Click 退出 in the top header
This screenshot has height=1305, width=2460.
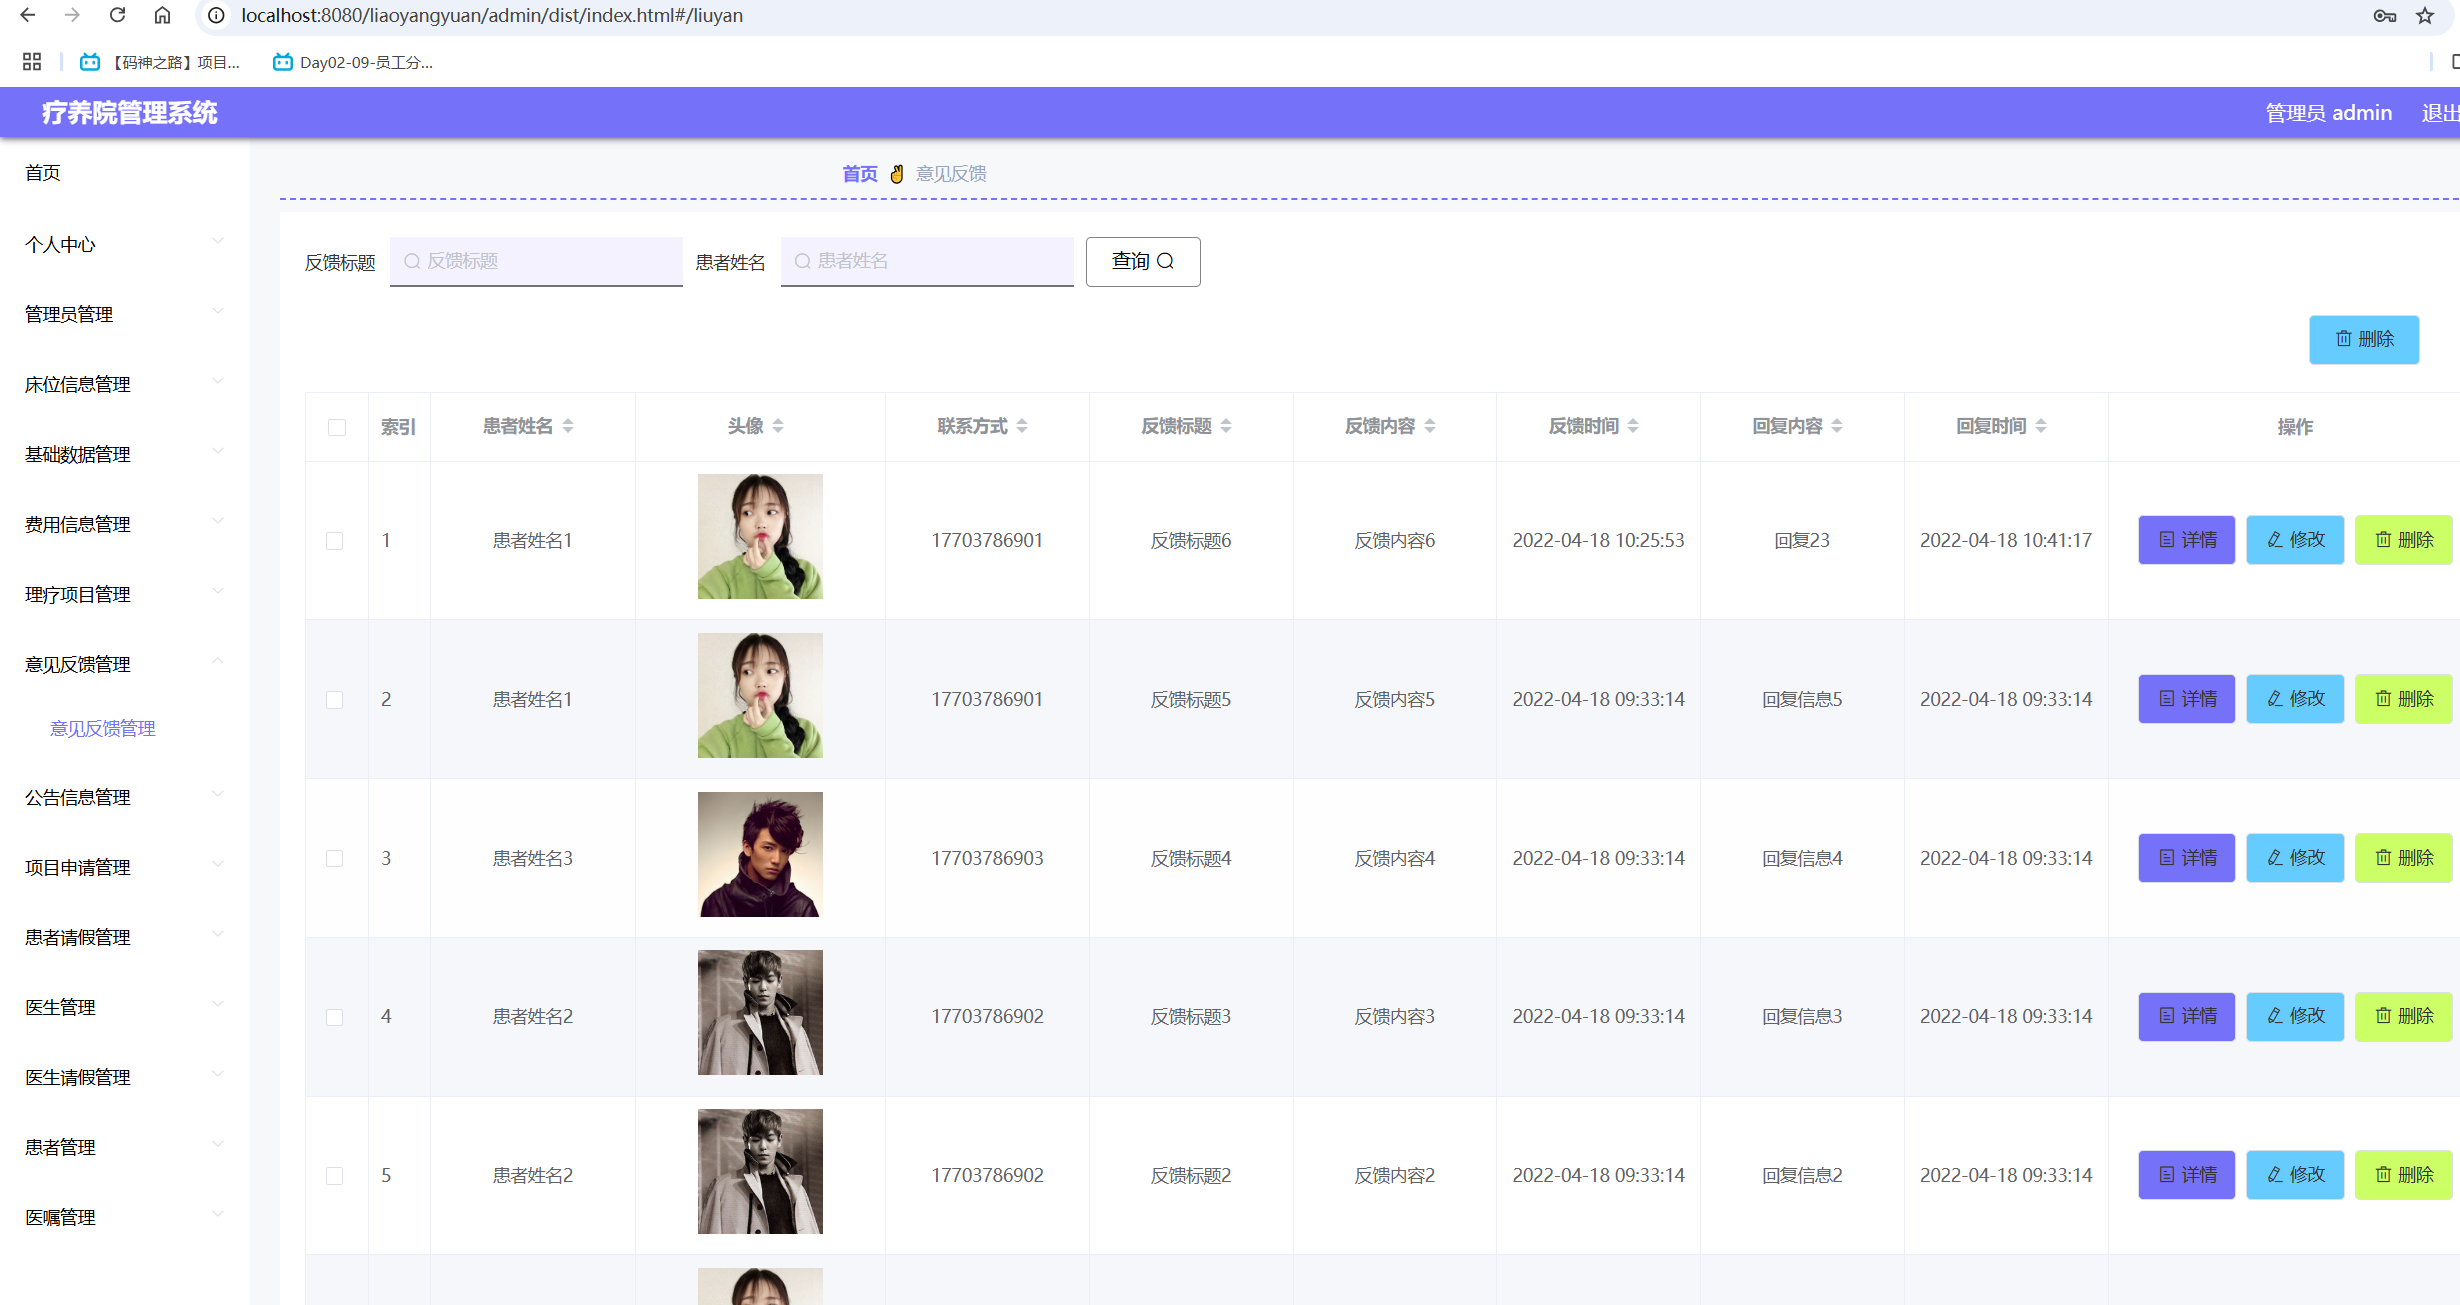click(x=2440, y=113)
